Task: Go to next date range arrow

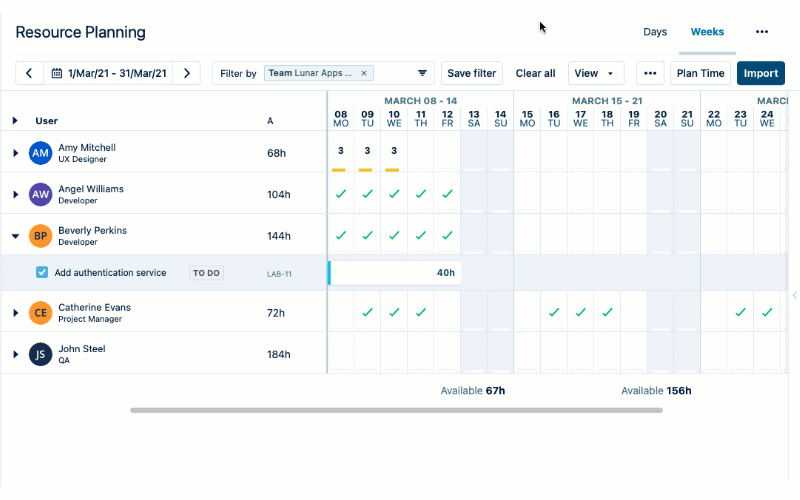Action: pos(187,73)
